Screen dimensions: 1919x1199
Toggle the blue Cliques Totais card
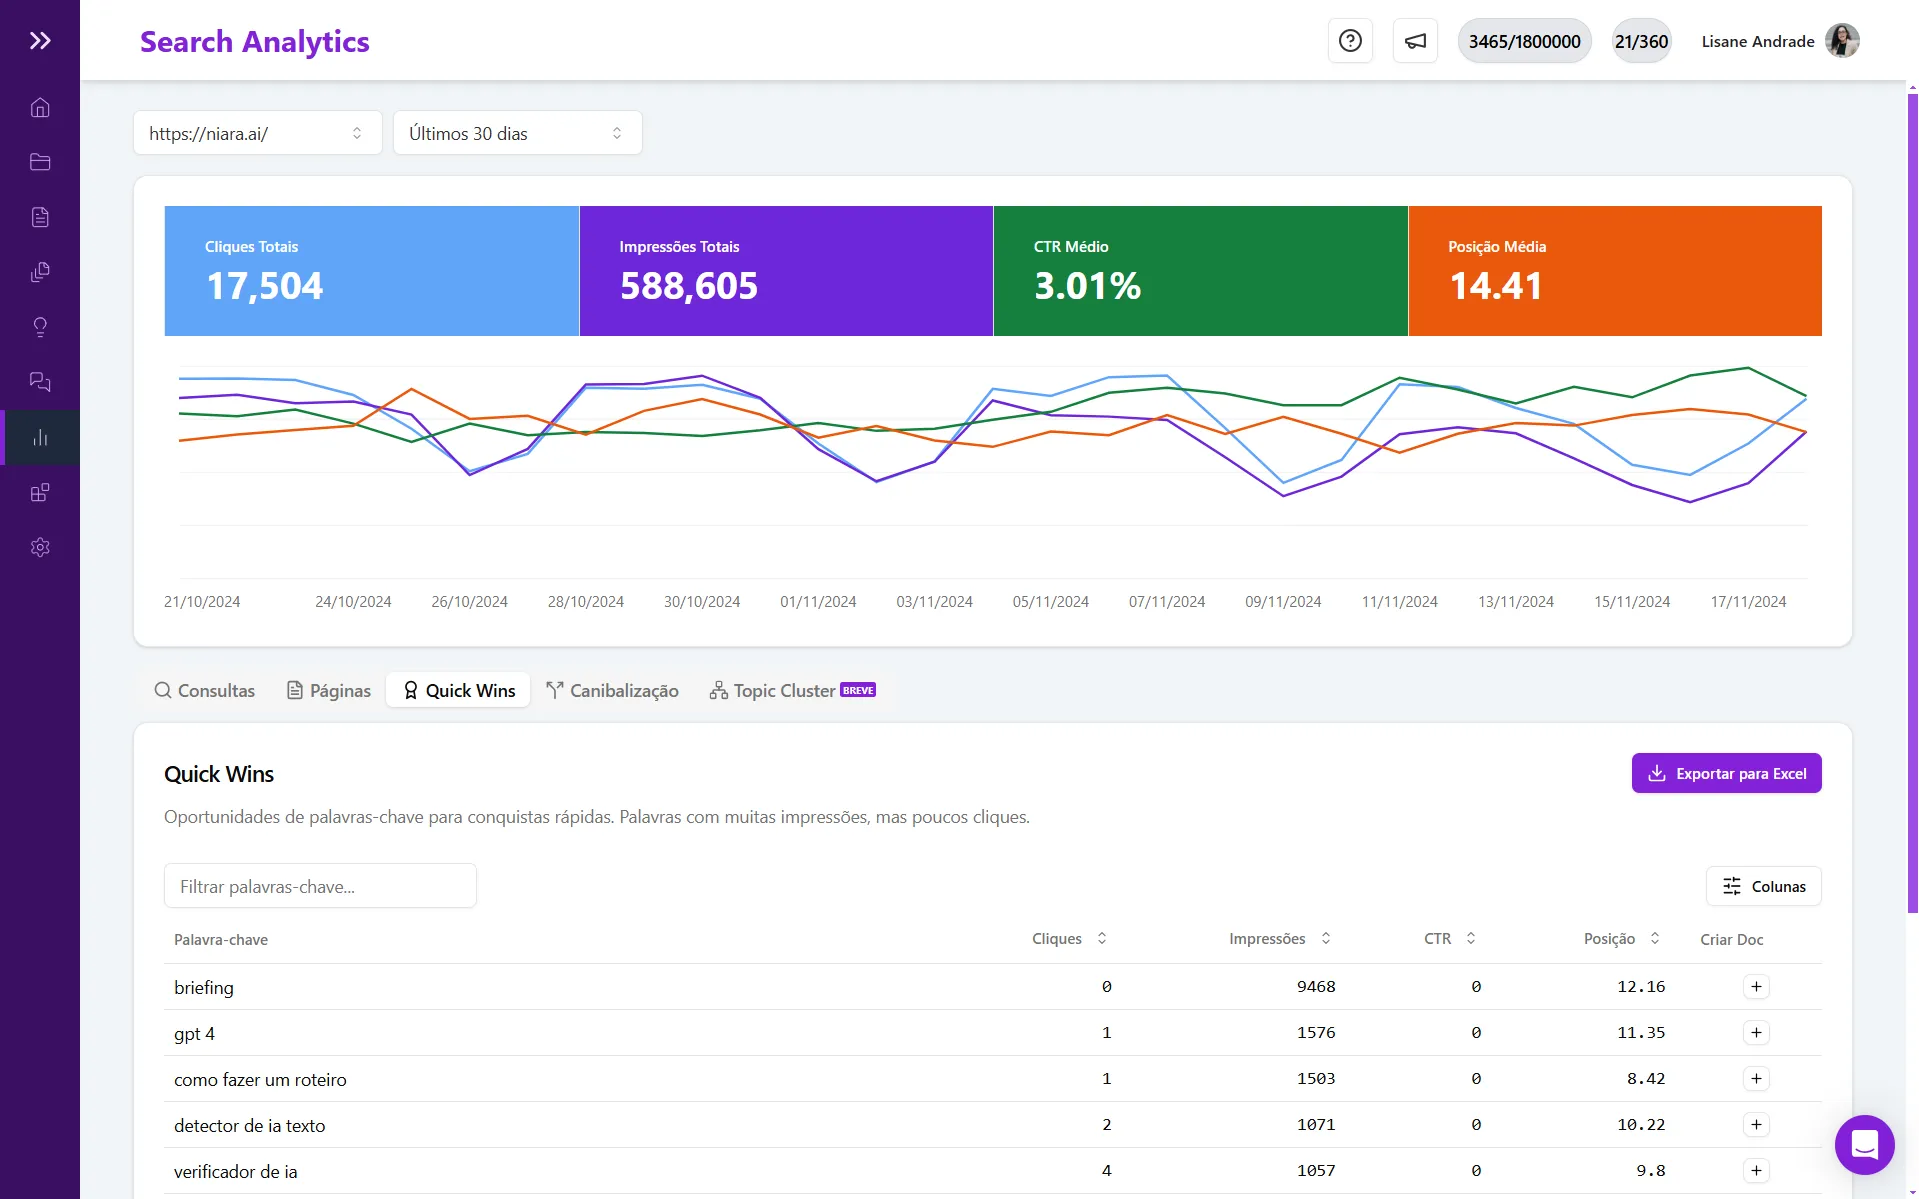(x=372, y=271)
